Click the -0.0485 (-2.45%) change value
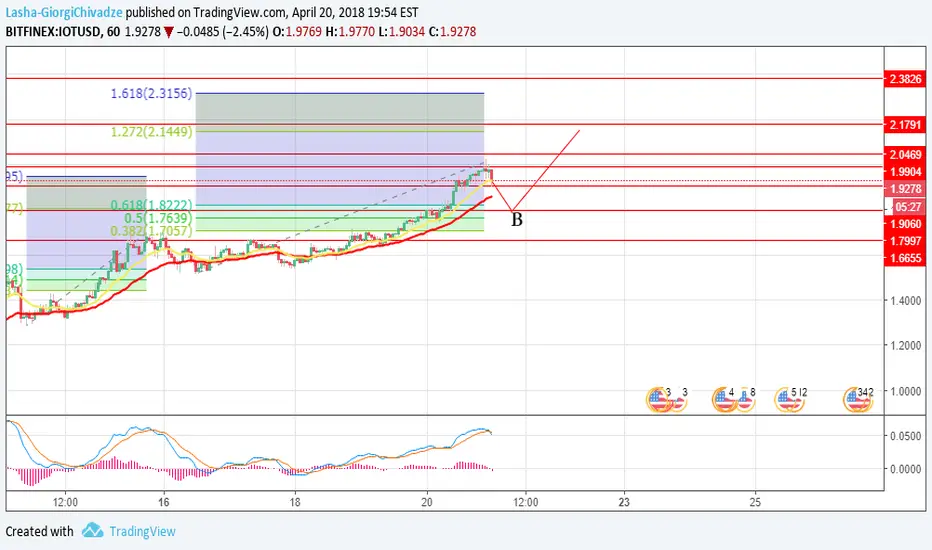This screenshot has width=932, height=550. [x=222, y=32]
